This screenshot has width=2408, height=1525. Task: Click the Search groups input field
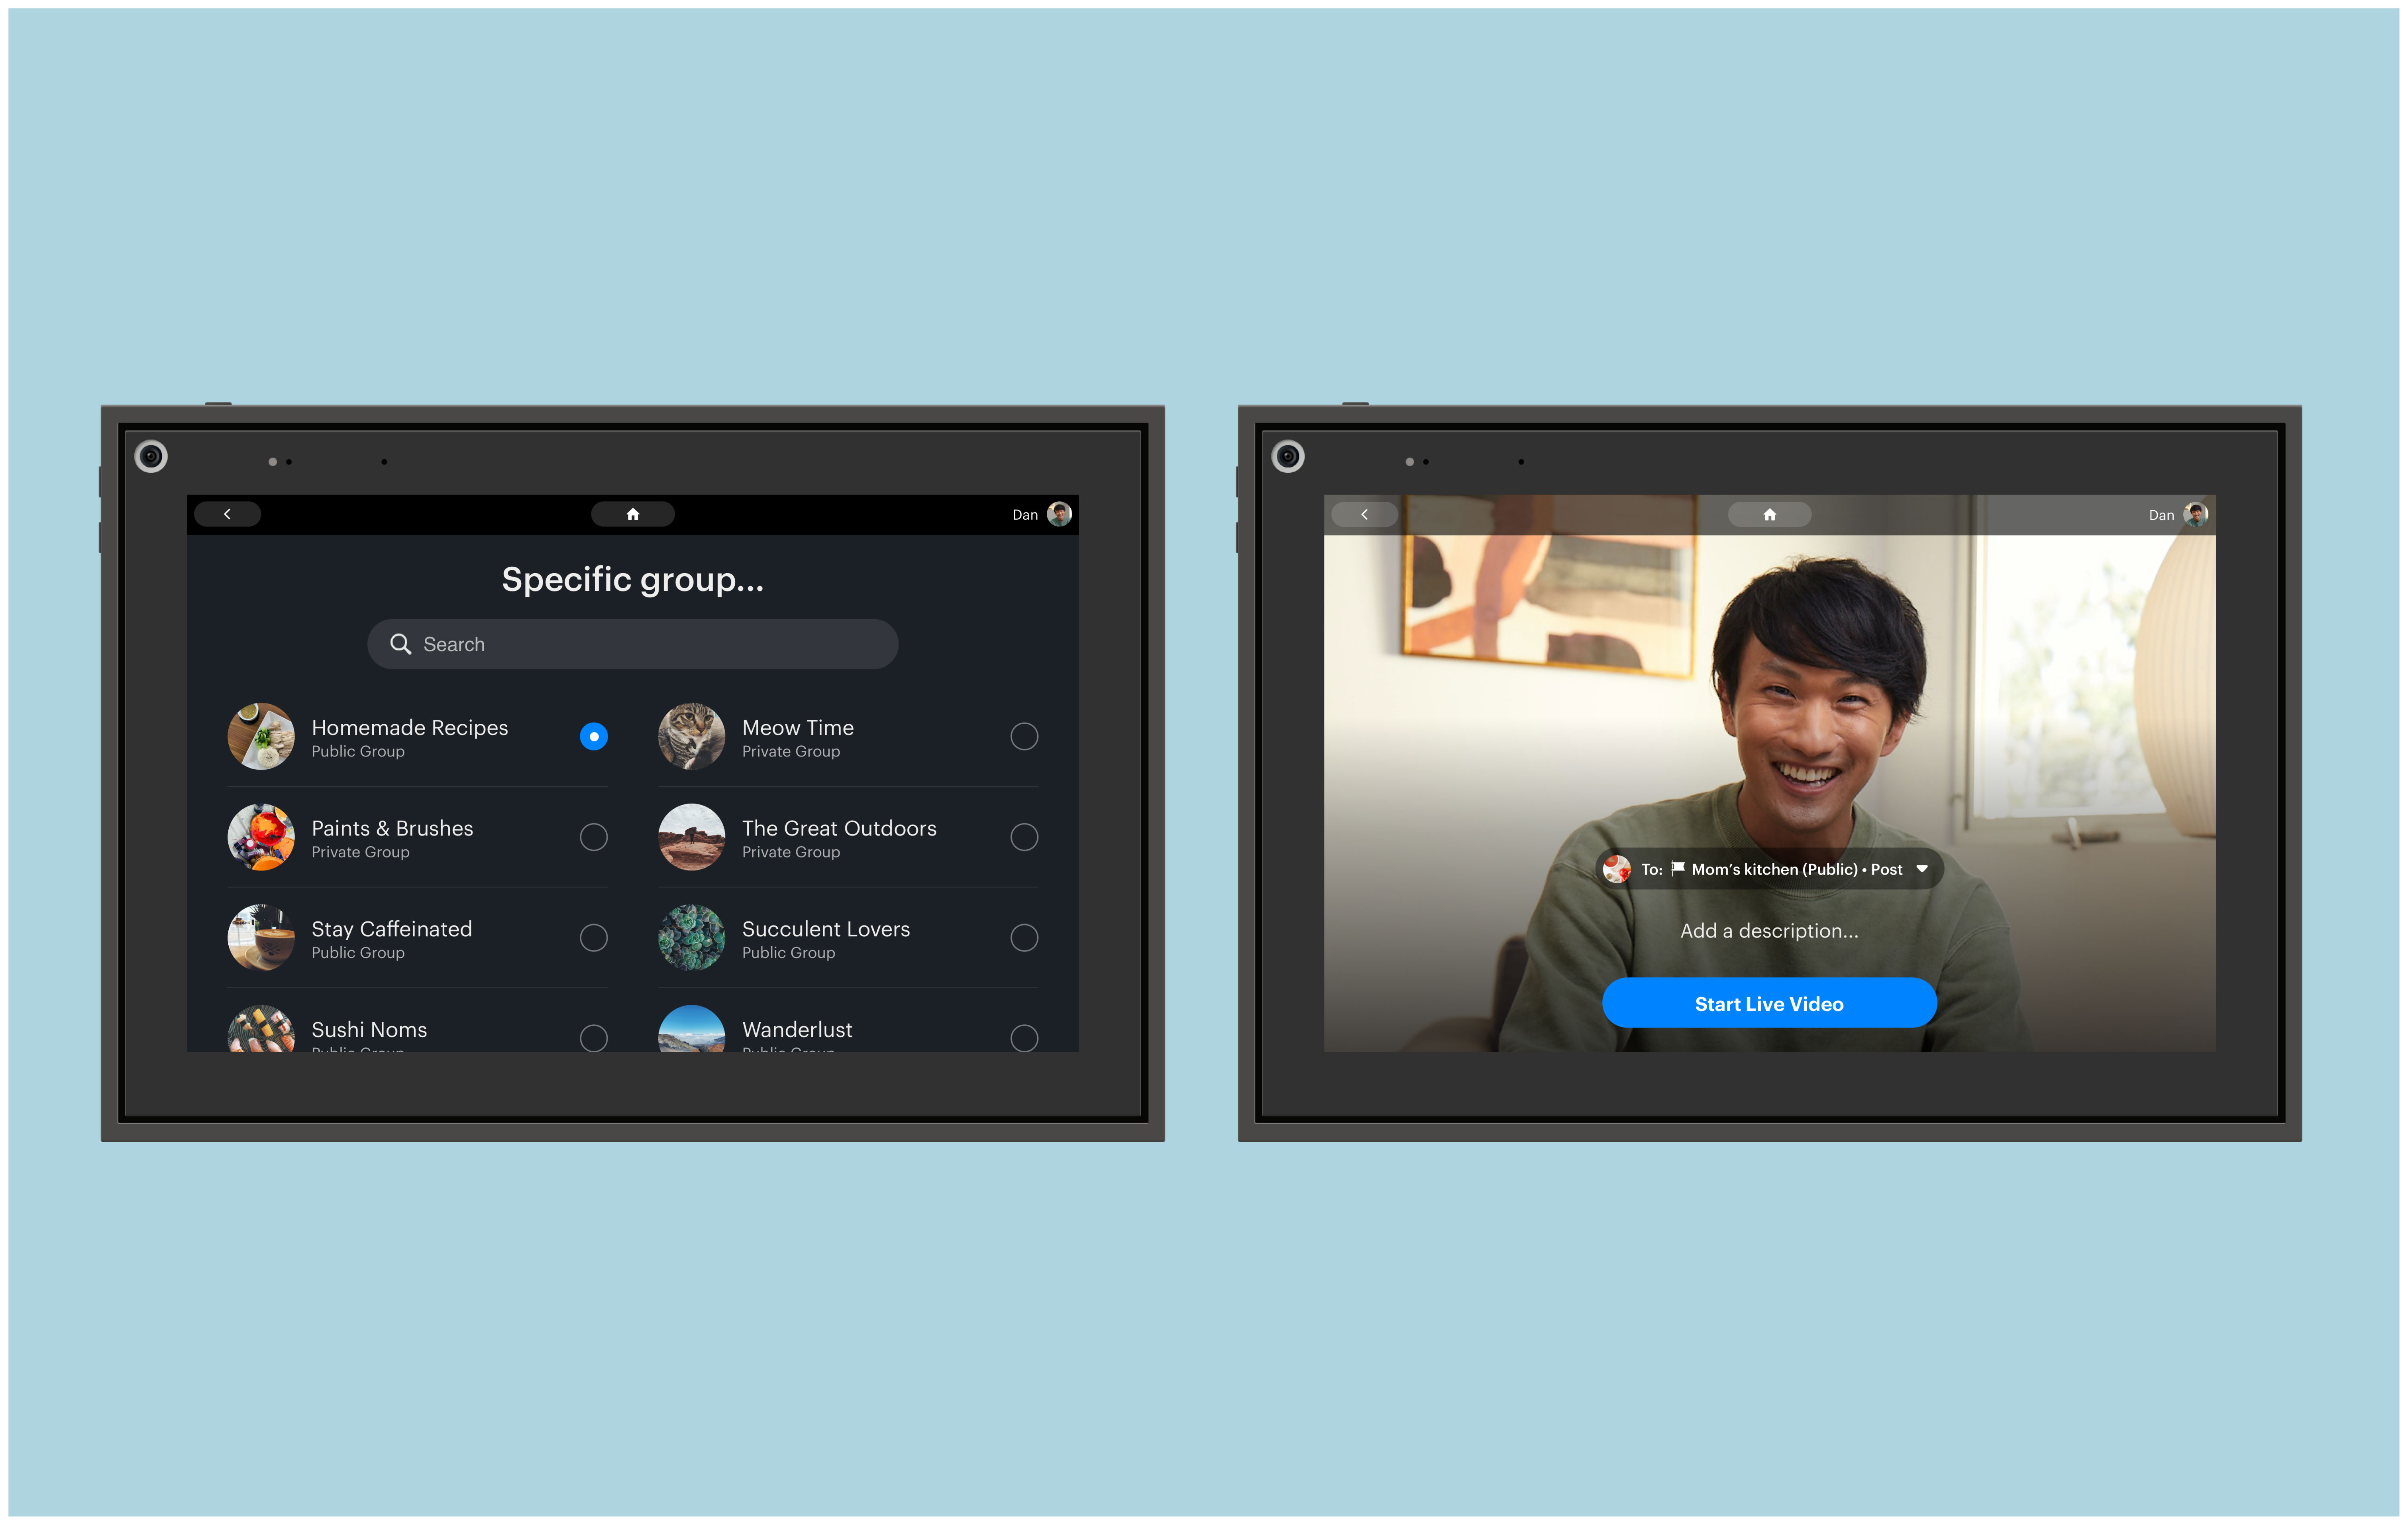(650, 644)
